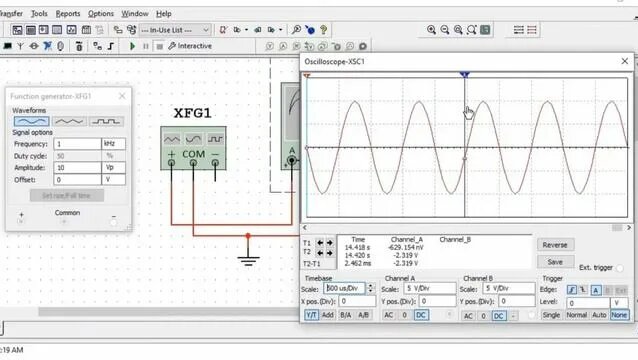Set trigger source to channel A
Screen dimensions: 638x360
(x=596, y=290)
